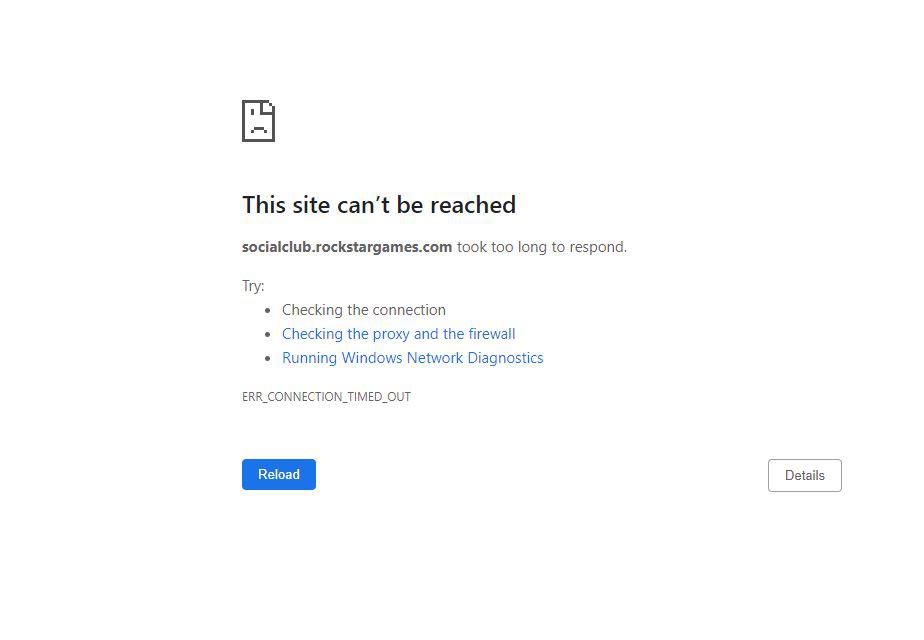Click the 'This site can't be reached' heading
The image size is (924, 640).
(x=379, y=205)
